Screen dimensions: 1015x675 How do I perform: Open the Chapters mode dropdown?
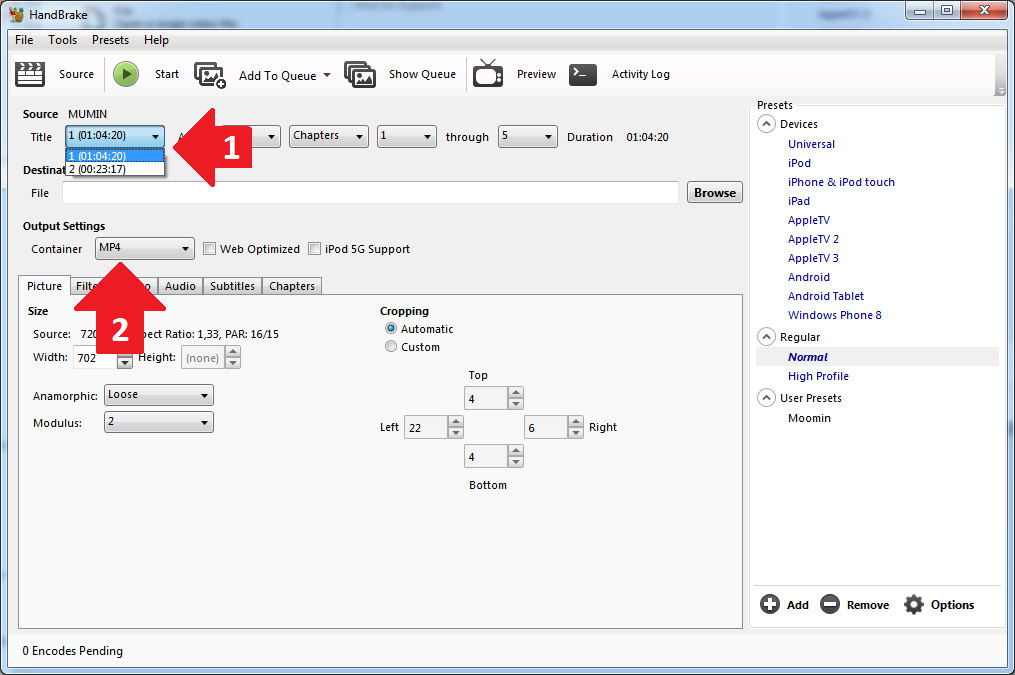pos(329,136)
